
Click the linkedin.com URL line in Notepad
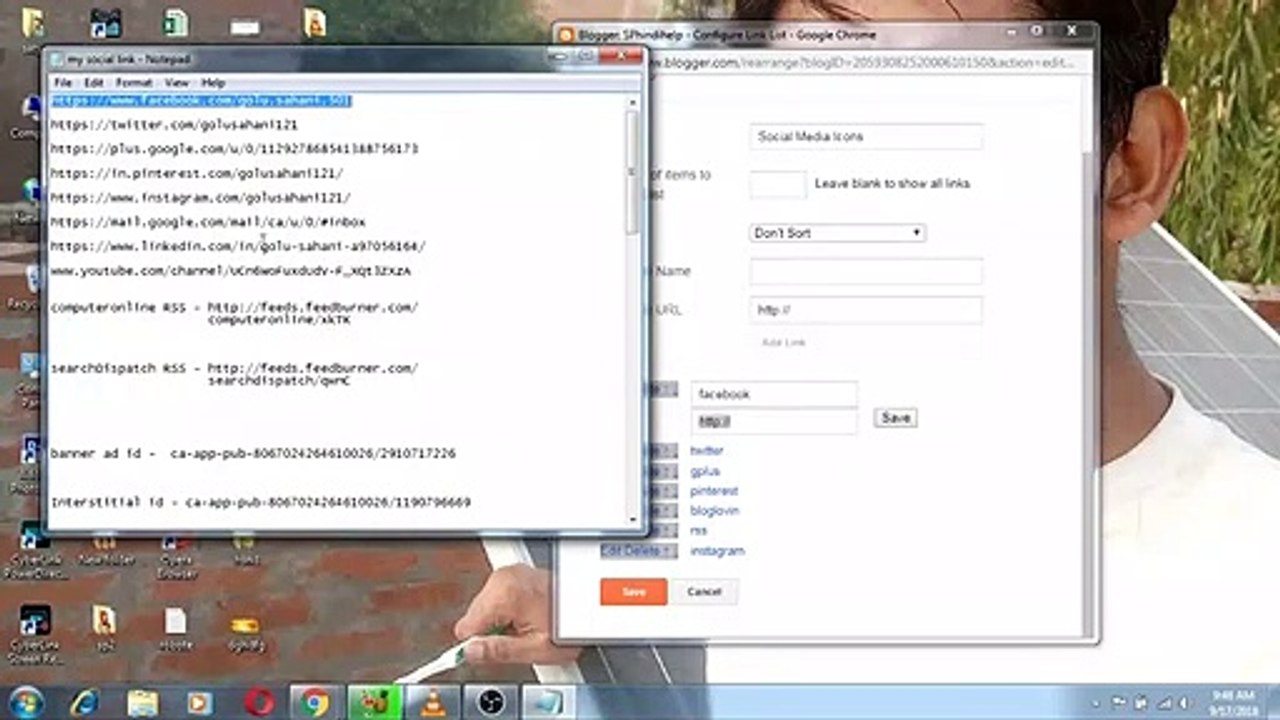pyautogui.click(x=238, y=246)
